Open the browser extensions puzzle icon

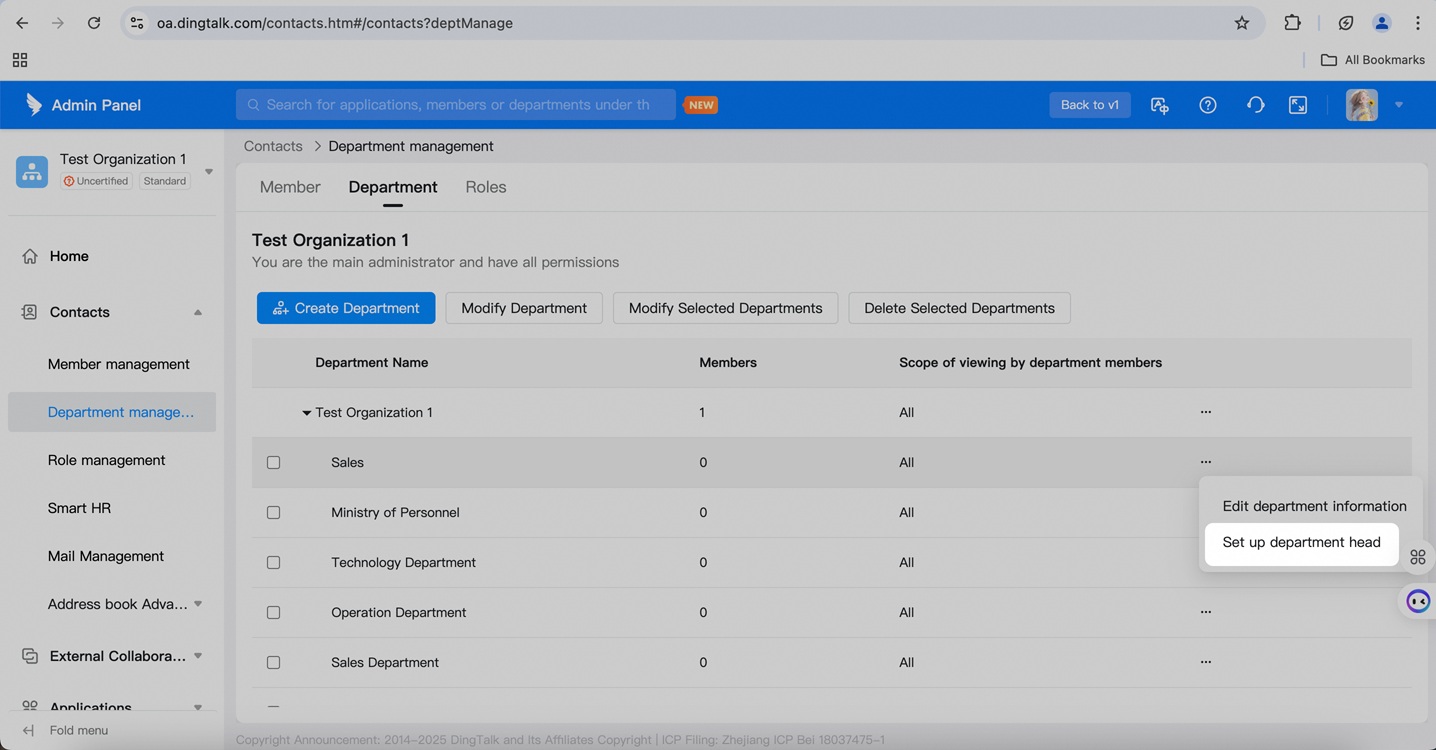click(1292, 23)
